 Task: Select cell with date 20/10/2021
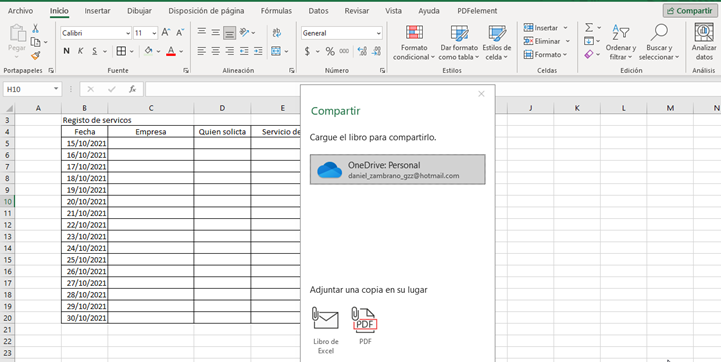point(85,201)
